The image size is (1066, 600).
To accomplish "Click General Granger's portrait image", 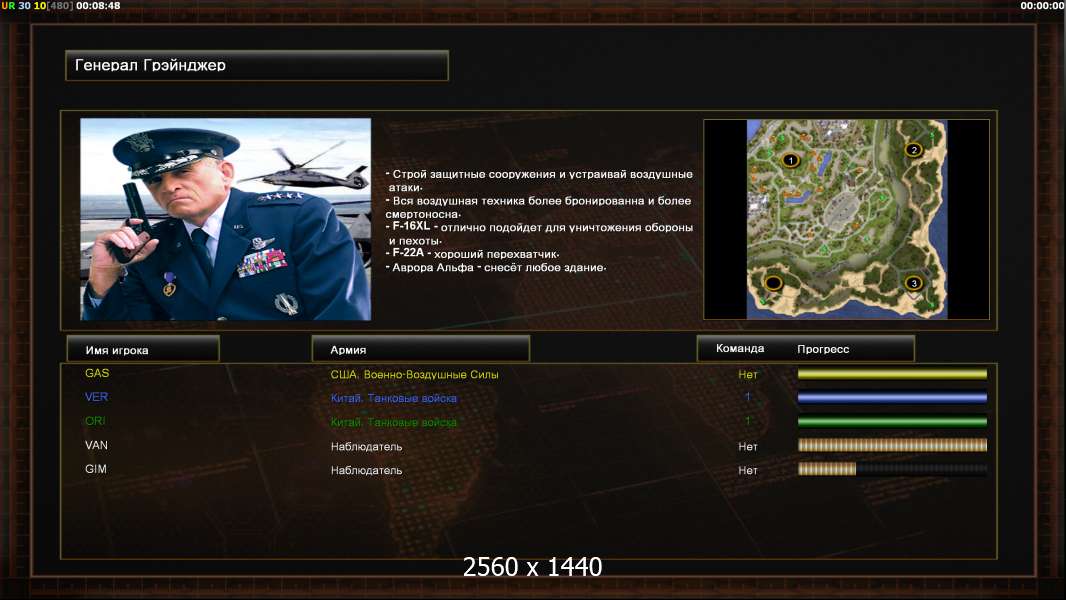I will [x=226, y=219].
